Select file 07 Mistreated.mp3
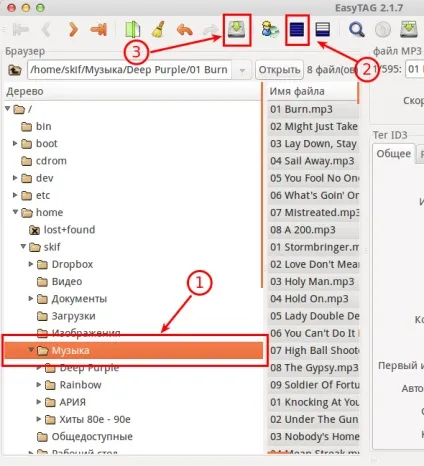The image size is (424, 466). pyautogui.click(x=313, y=213)
